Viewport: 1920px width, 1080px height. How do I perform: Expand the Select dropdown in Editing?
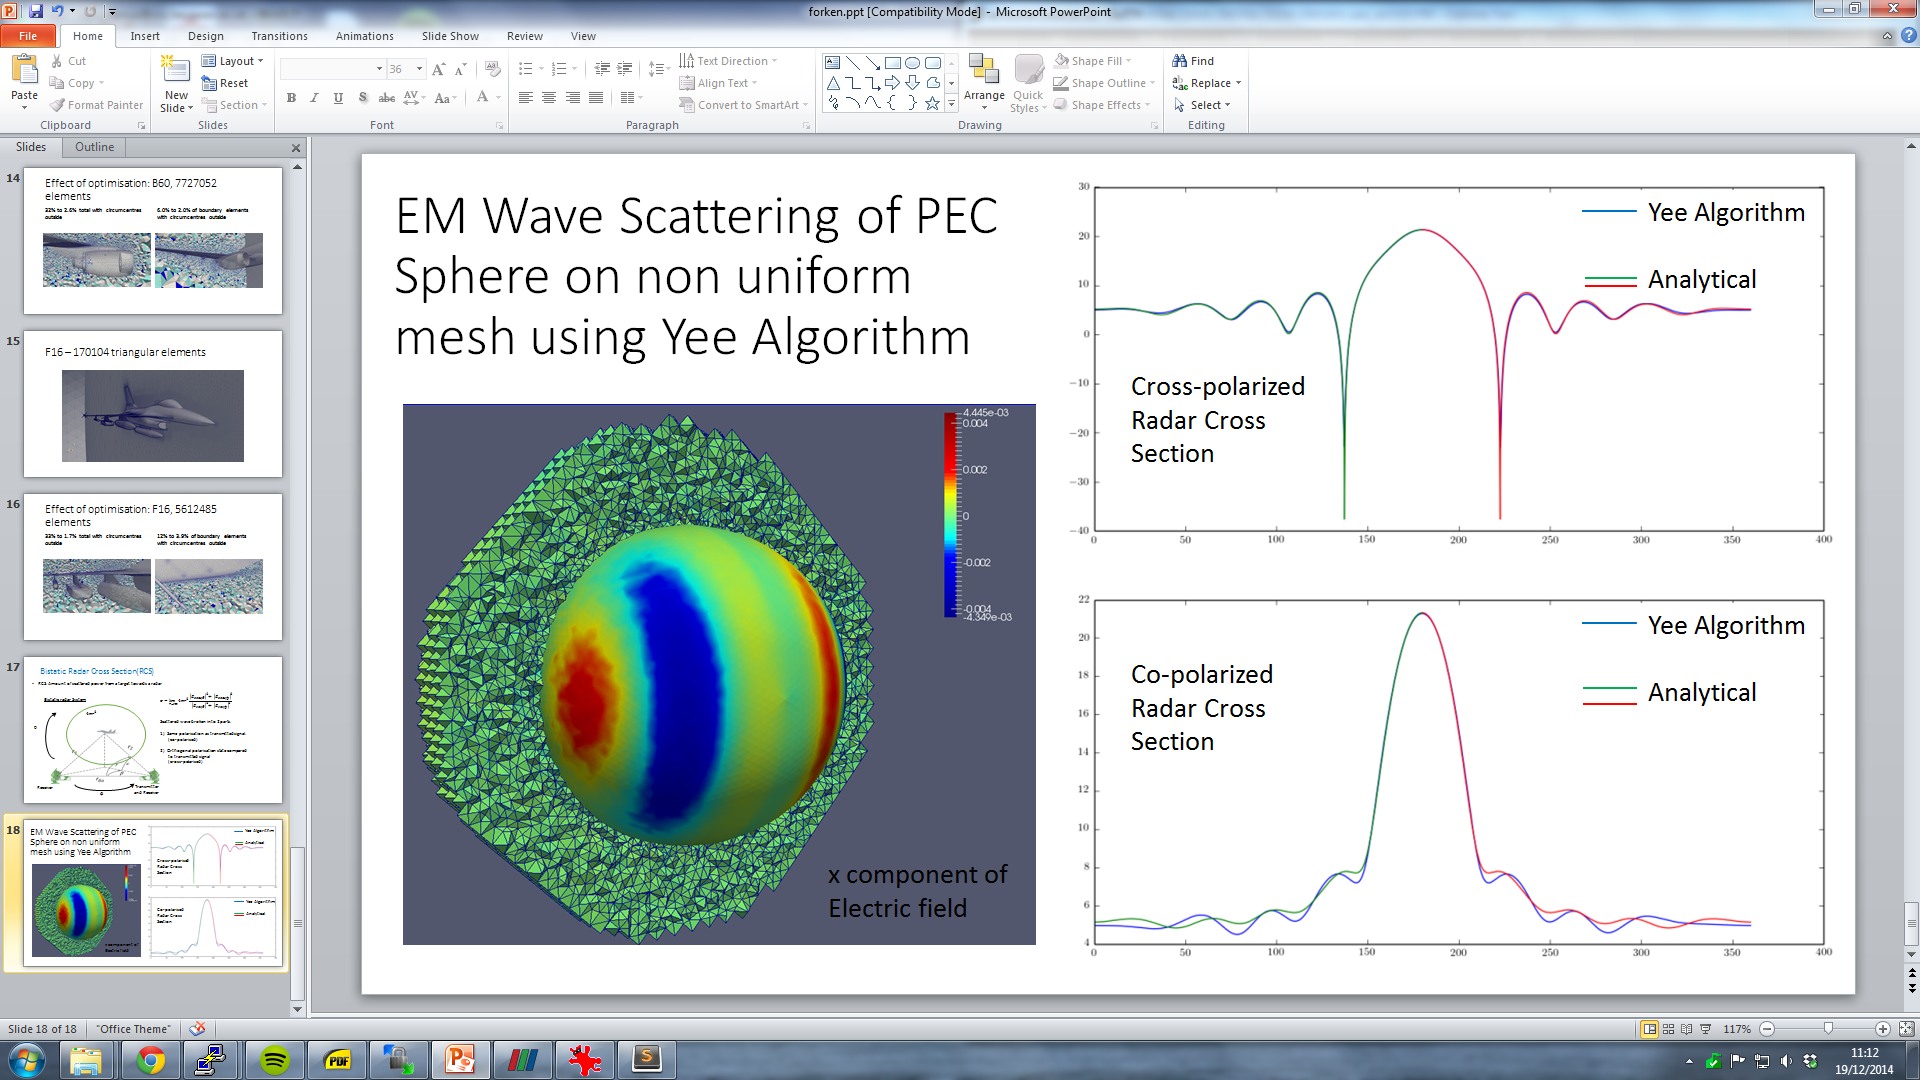tap(1208, 105)
